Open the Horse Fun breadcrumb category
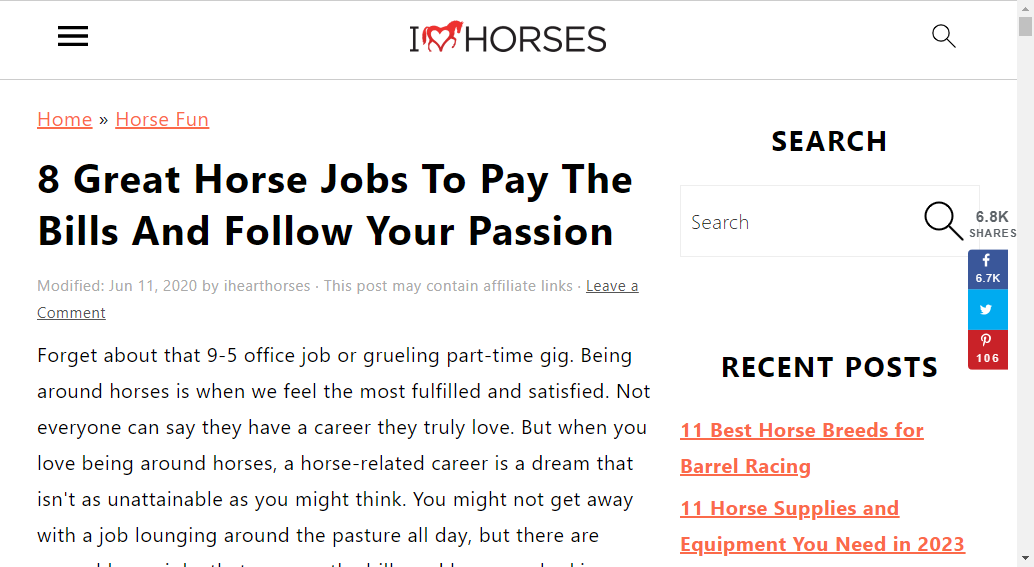The image size is (1034, 567). [x=162, y=119]
